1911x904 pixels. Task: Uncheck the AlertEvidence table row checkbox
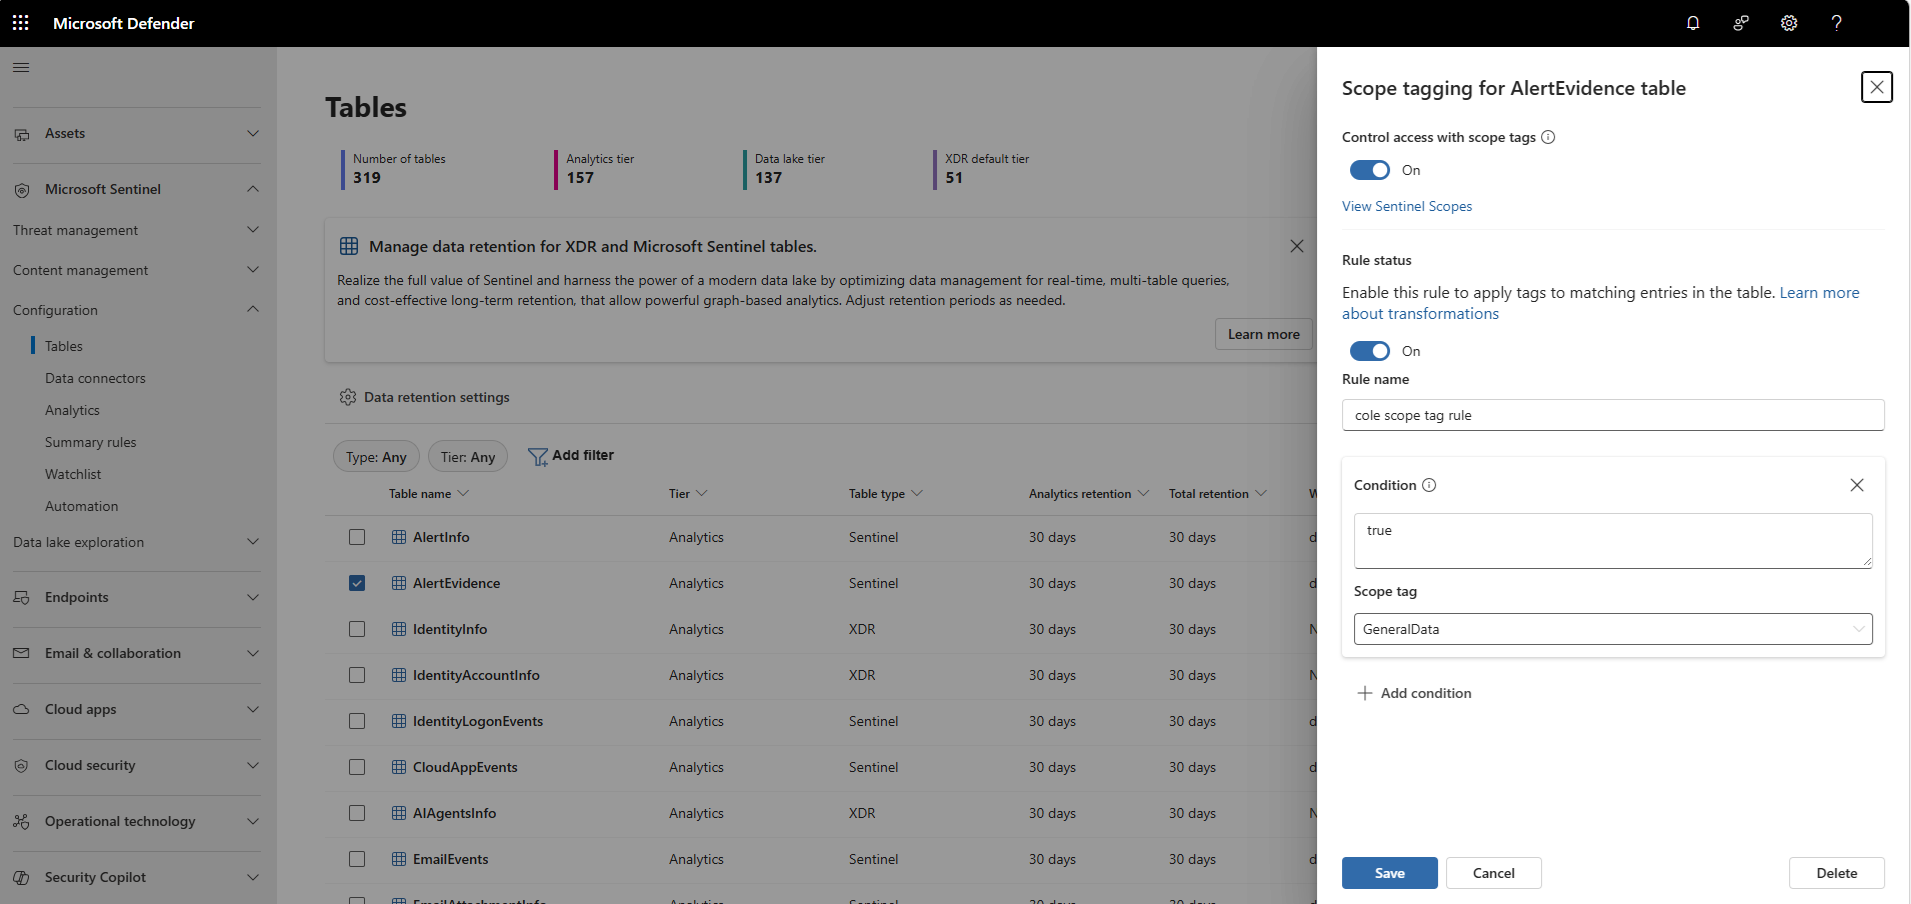pos(357,583)
